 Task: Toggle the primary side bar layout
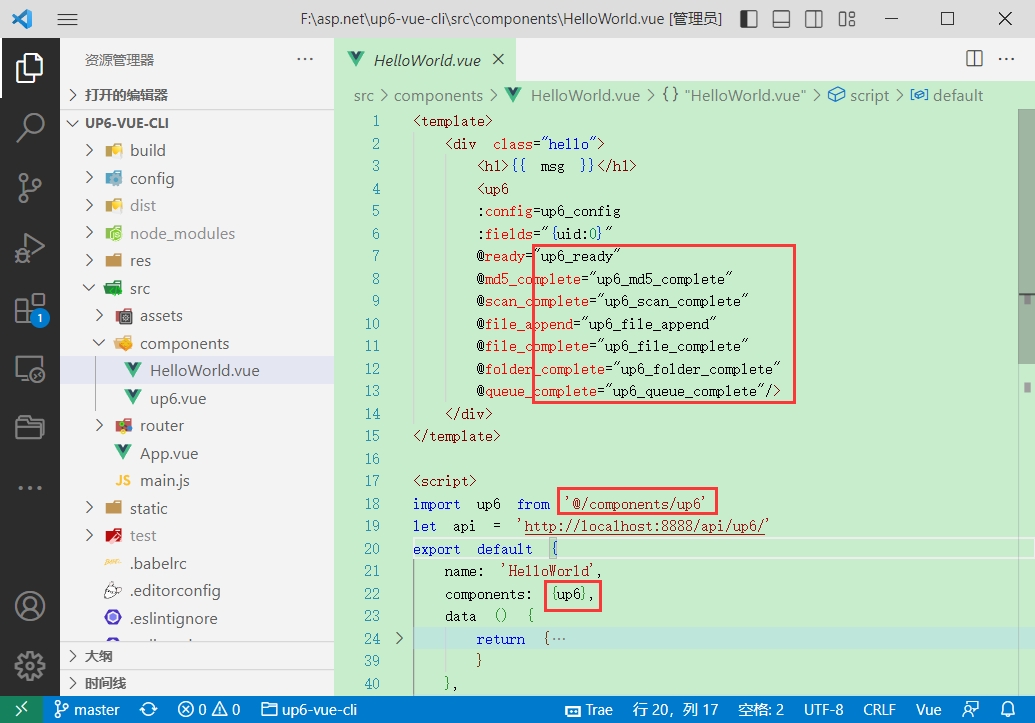coord(749,19)
